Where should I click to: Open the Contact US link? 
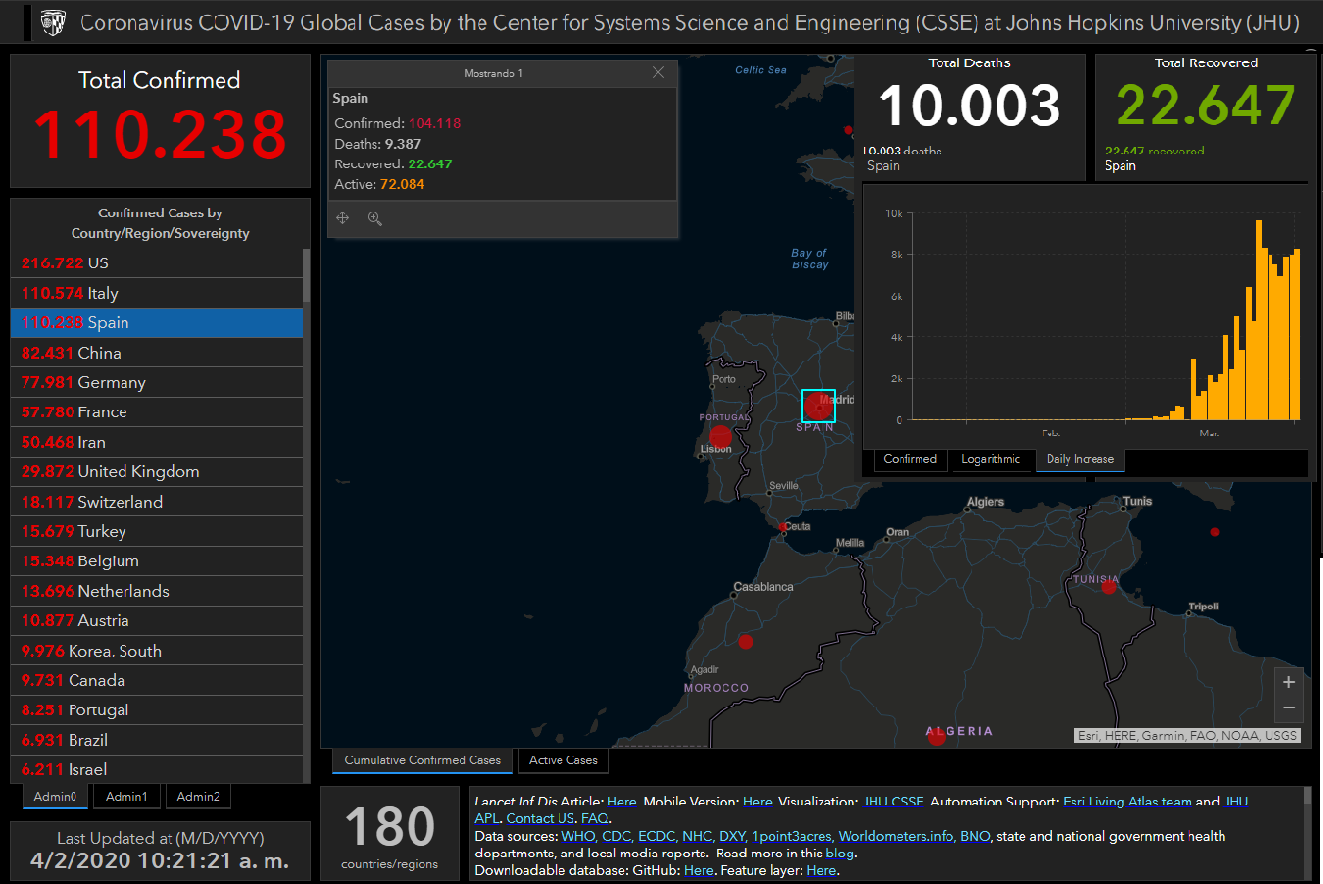(540, 819)
